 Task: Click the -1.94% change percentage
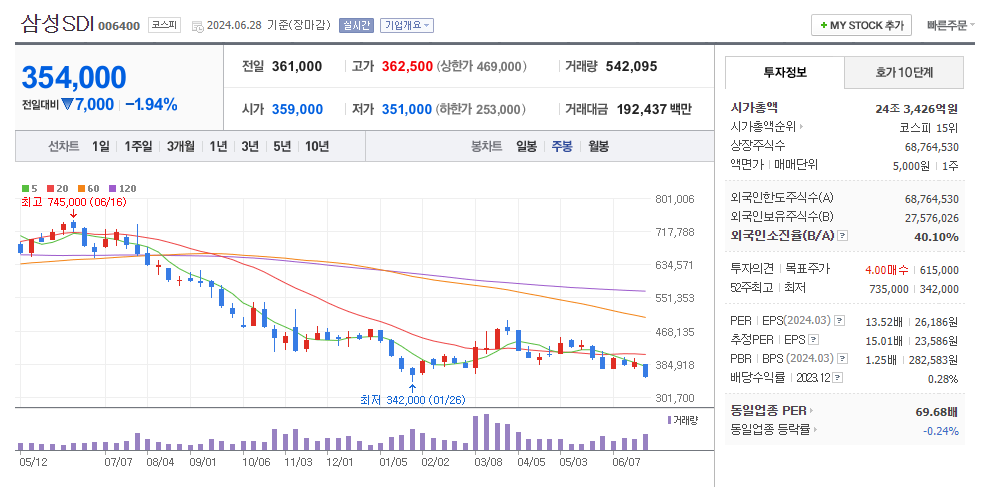(151, 105)
